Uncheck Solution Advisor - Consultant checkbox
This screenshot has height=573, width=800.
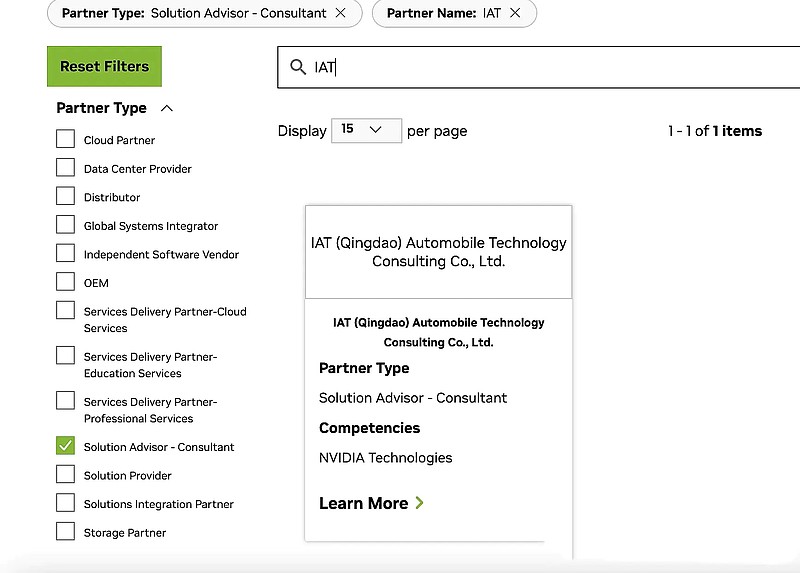point(65,445)
